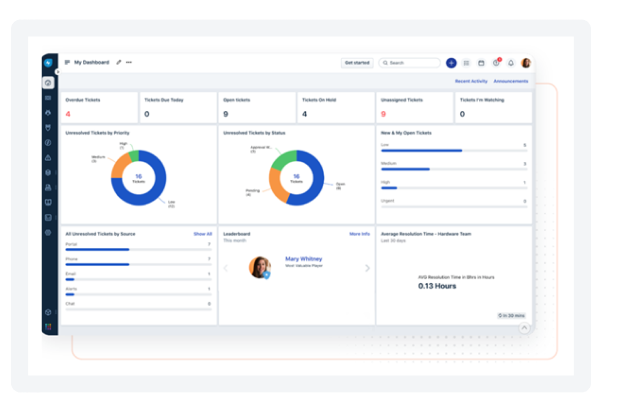Open the user profile avatar

(x=526, y=62)
